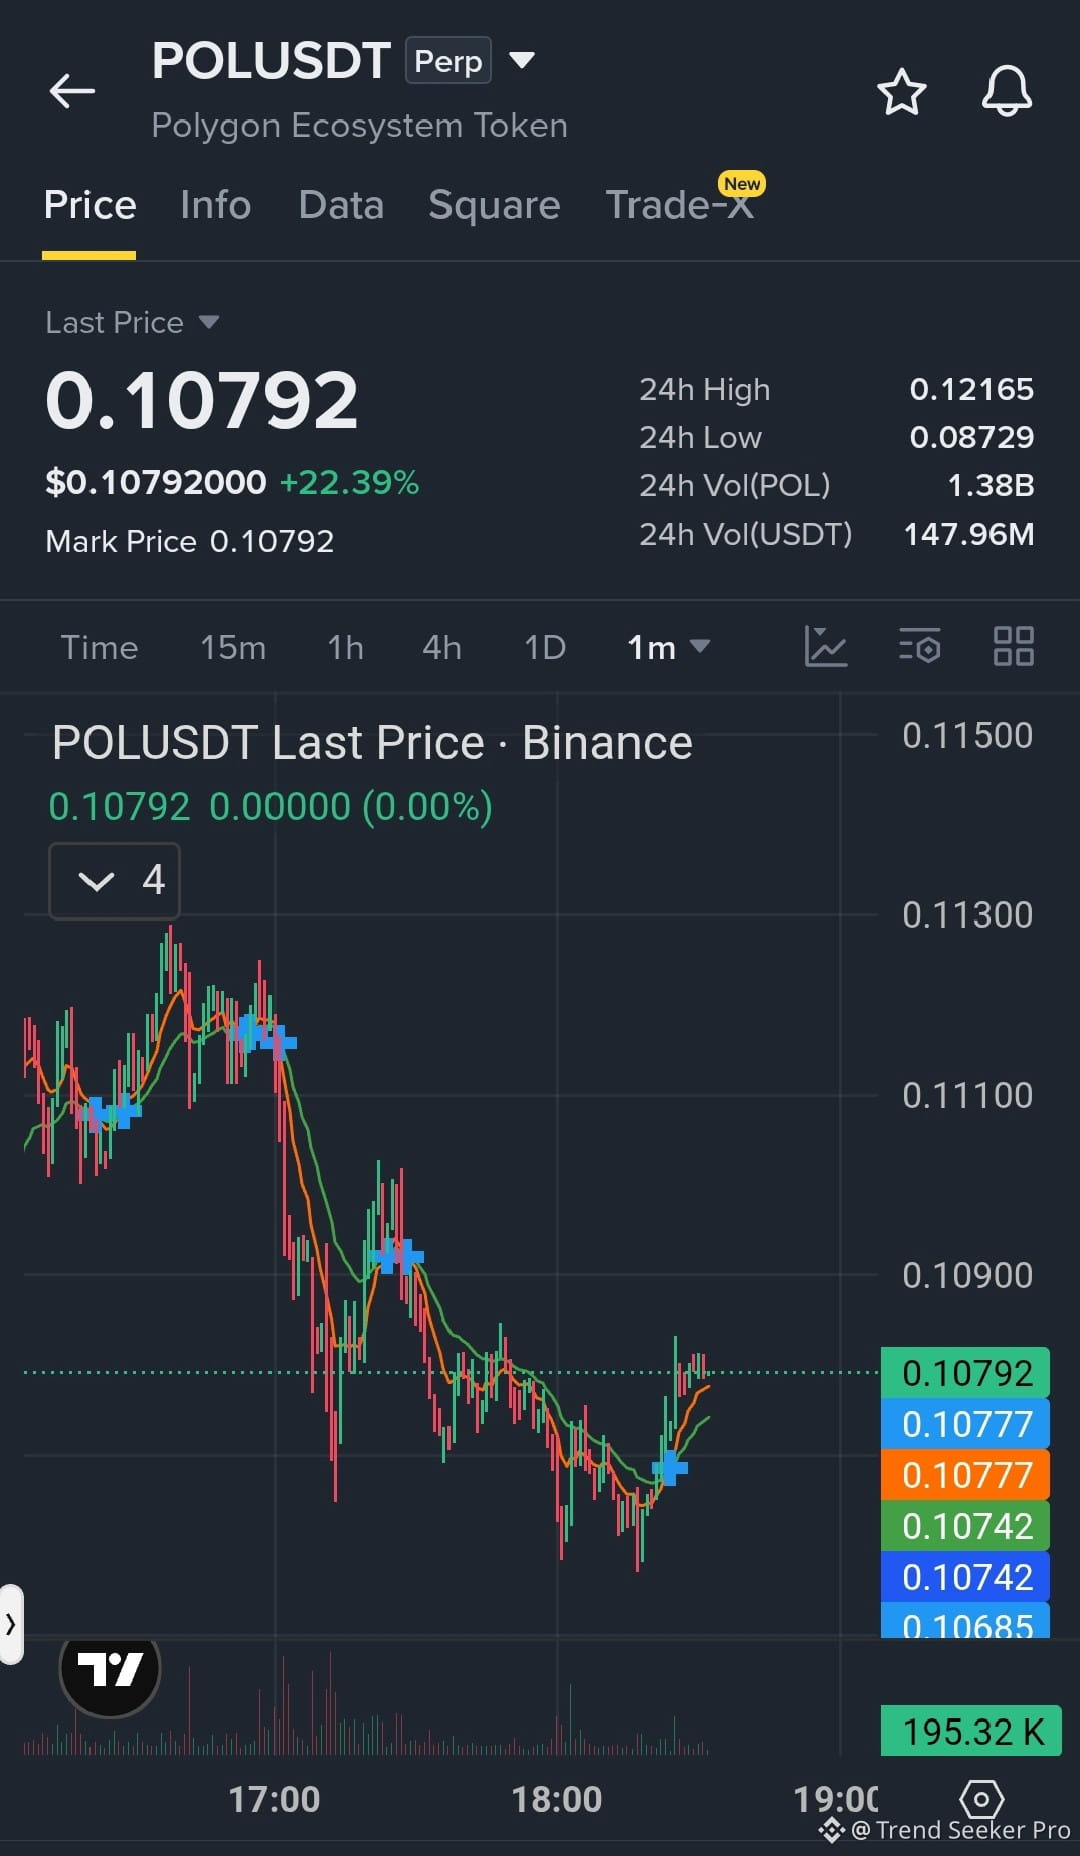Collapse the indicator legend showing 4
1080x1856 pixels.
(114, 880)
